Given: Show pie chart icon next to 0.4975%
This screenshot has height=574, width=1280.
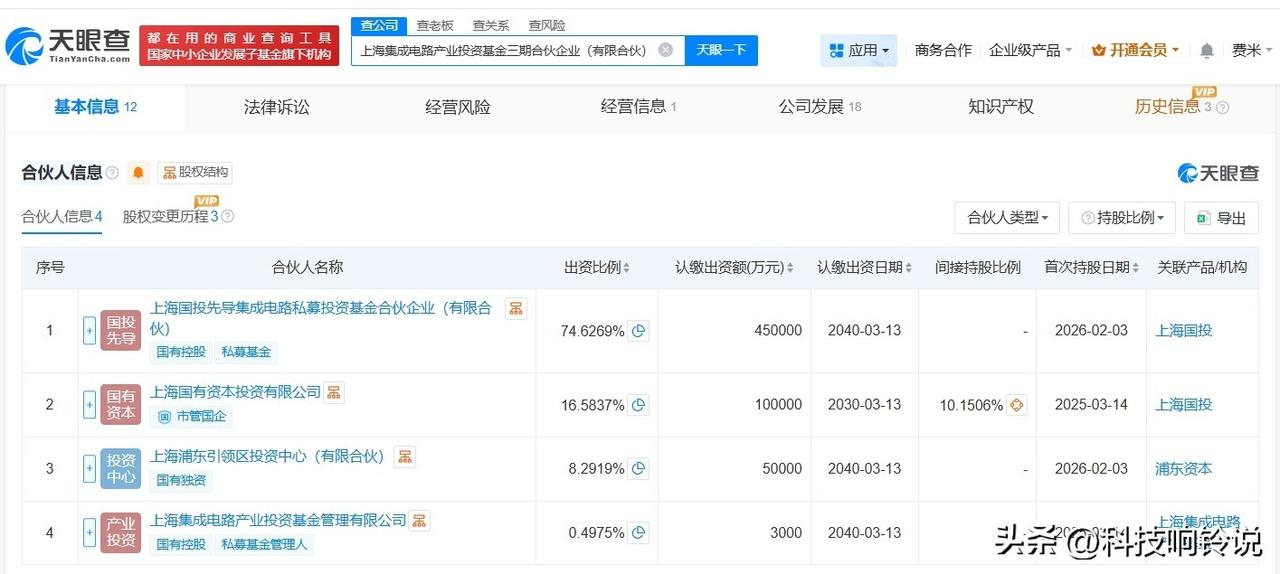Looking at the screenshot, I should (638, 533).
